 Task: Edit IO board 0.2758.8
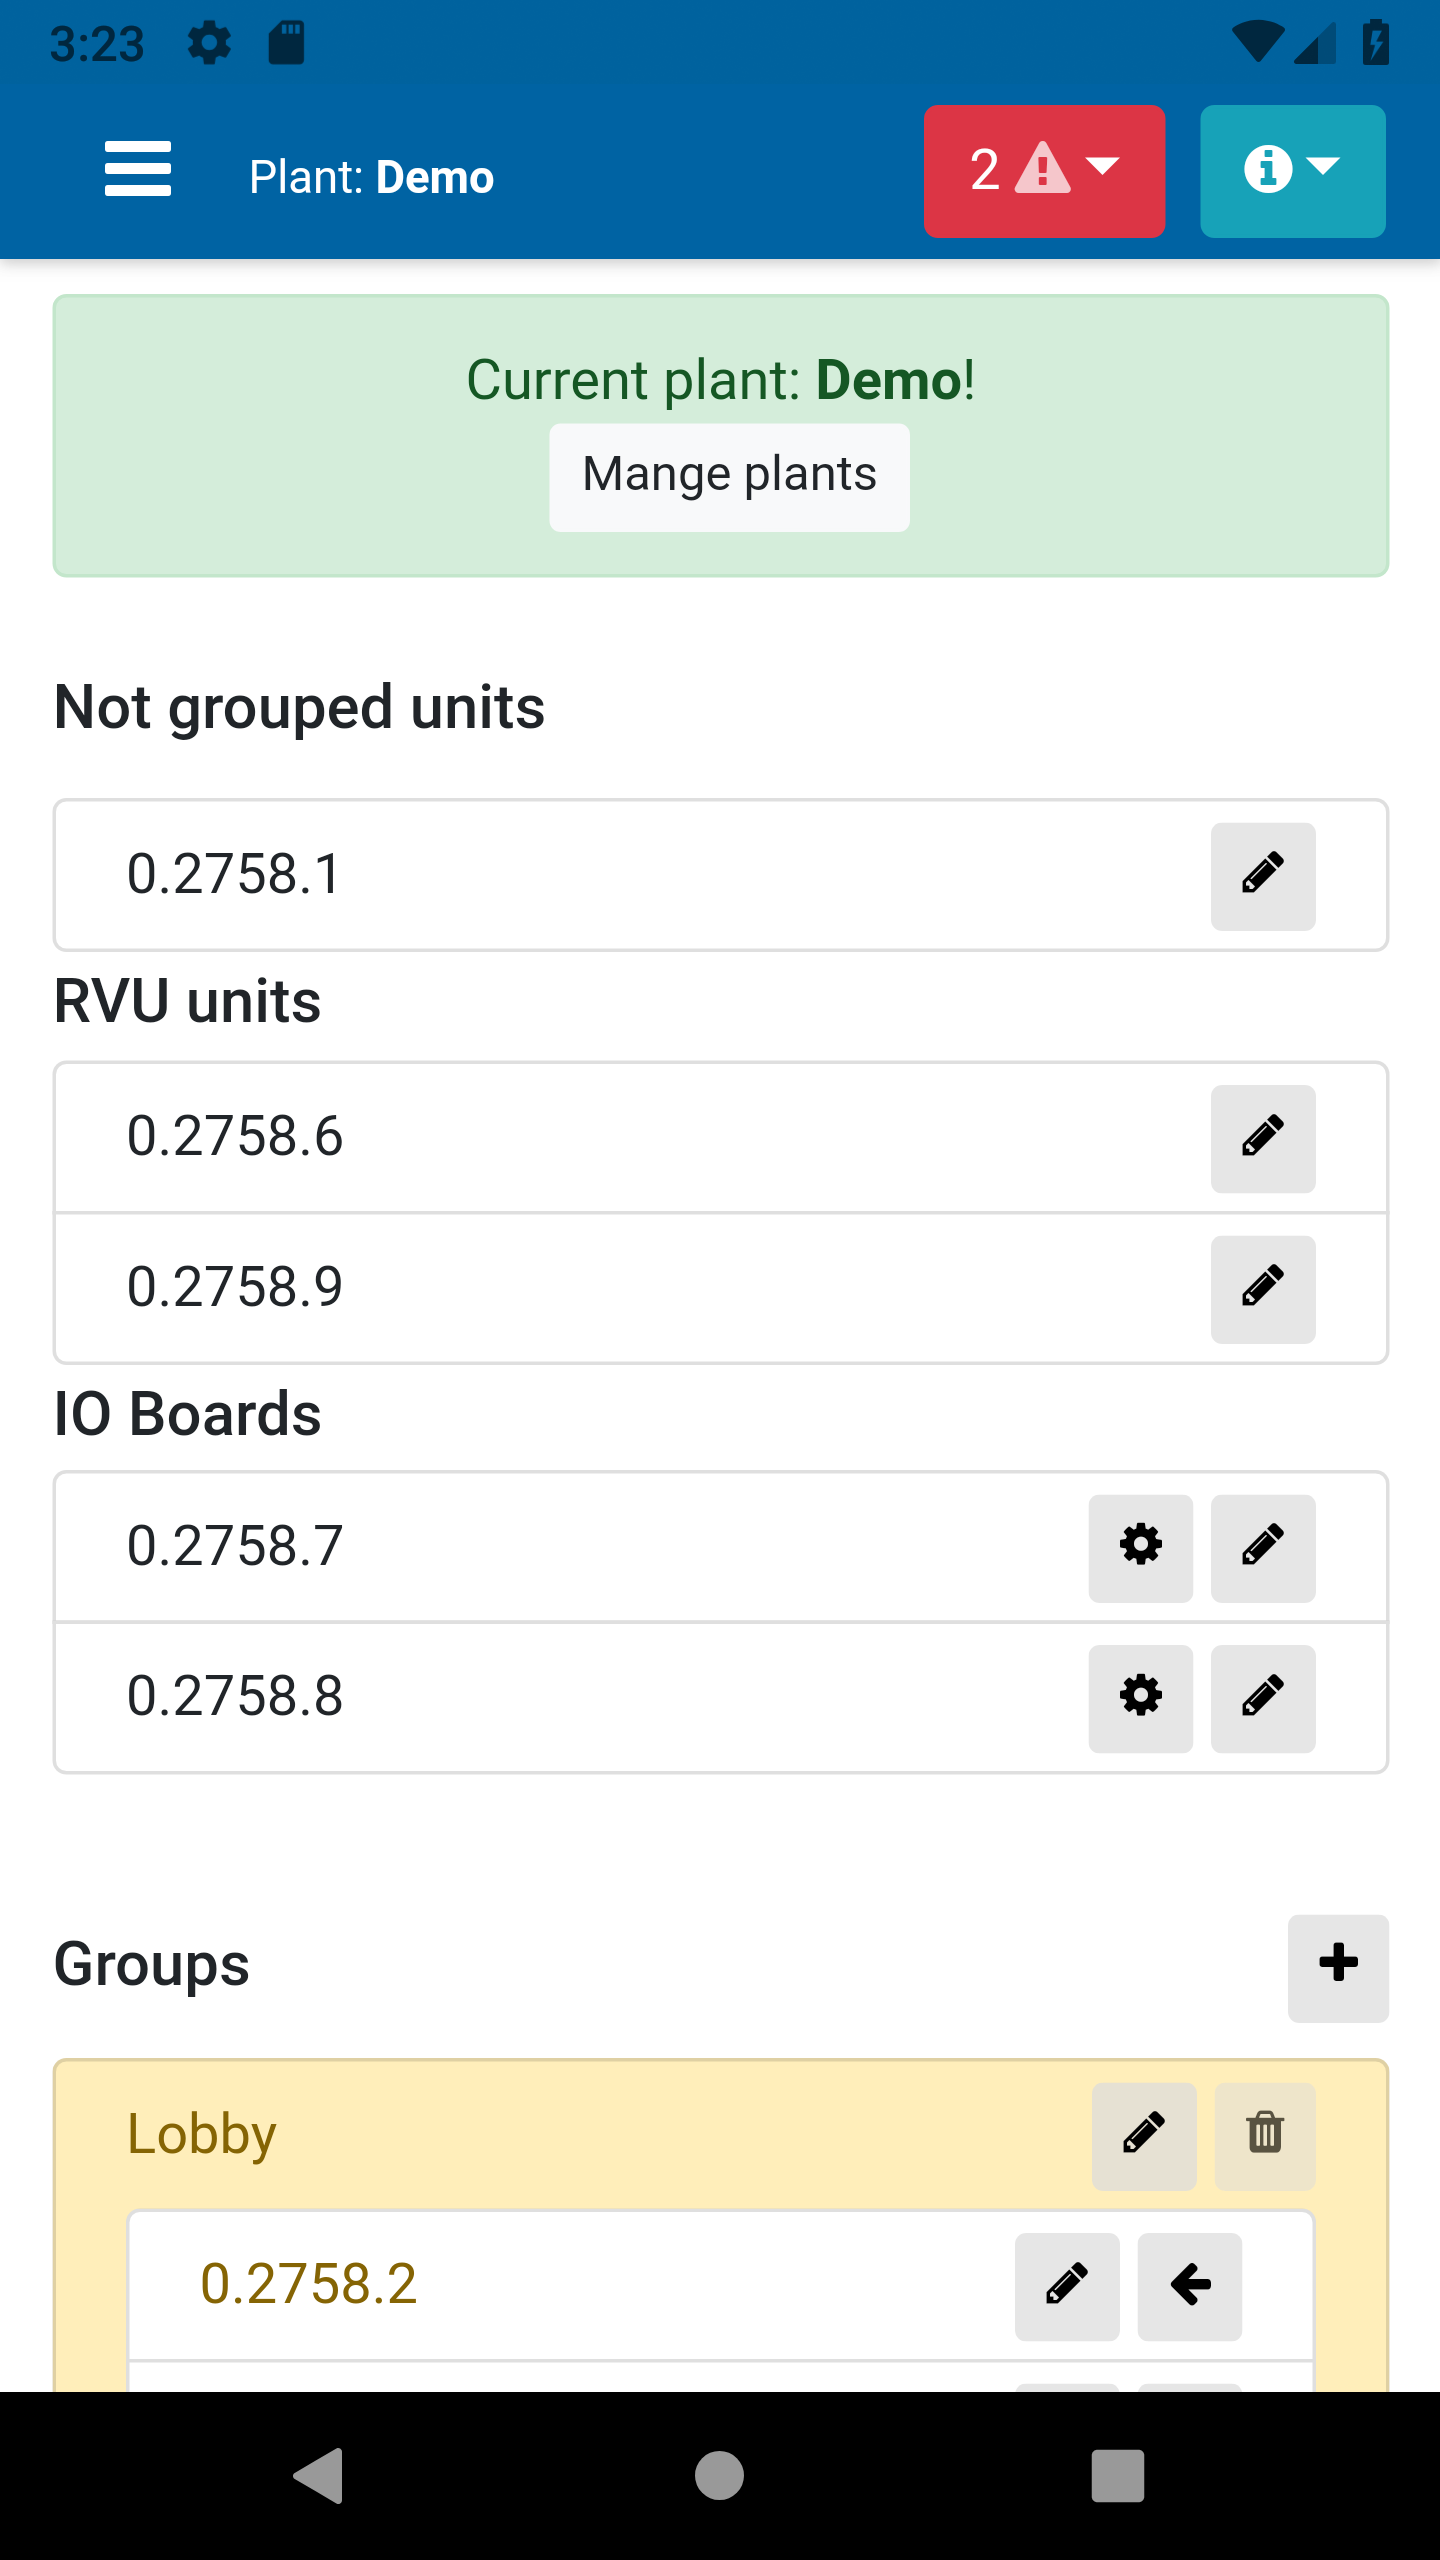[x=1263, y=1698]
